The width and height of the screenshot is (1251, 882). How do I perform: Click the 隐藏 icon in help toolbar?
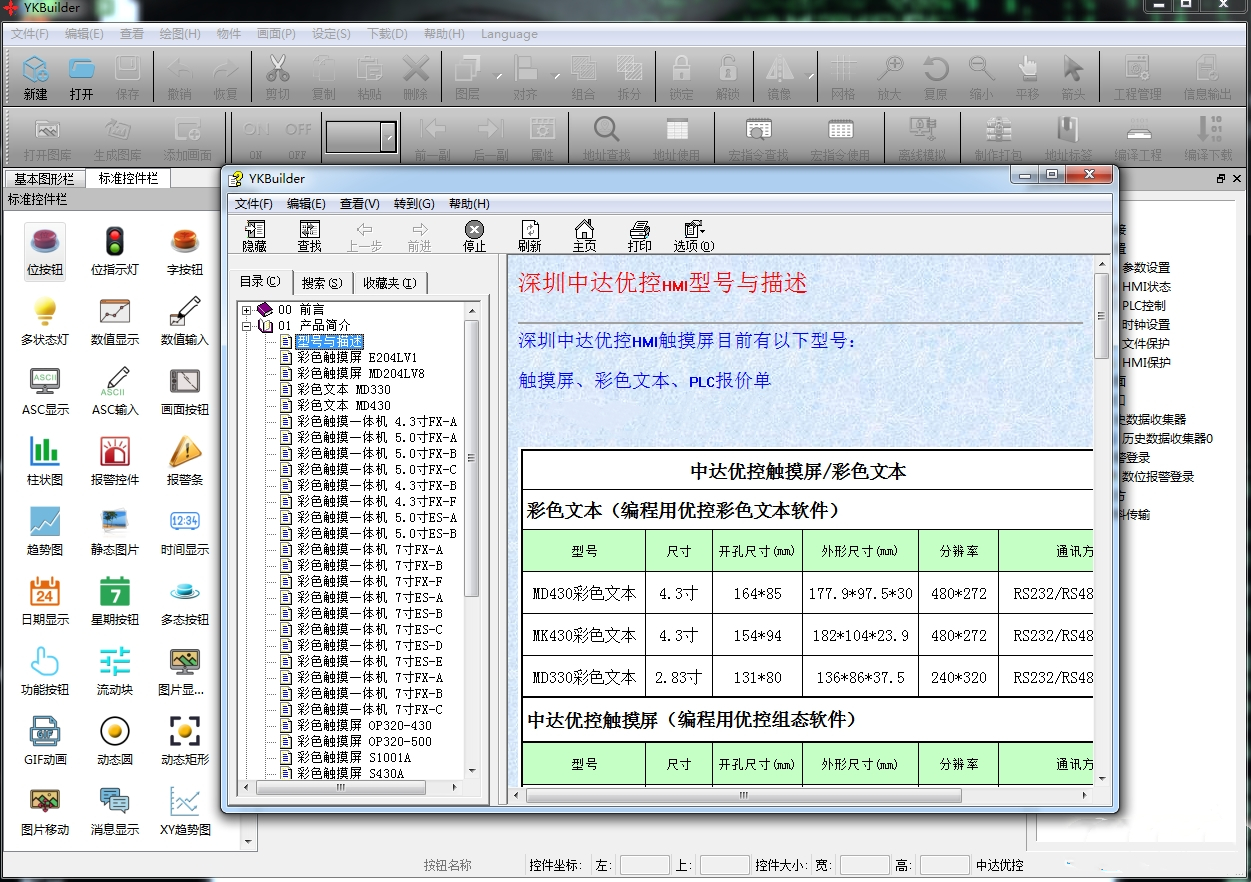click(x=254, y=236)
